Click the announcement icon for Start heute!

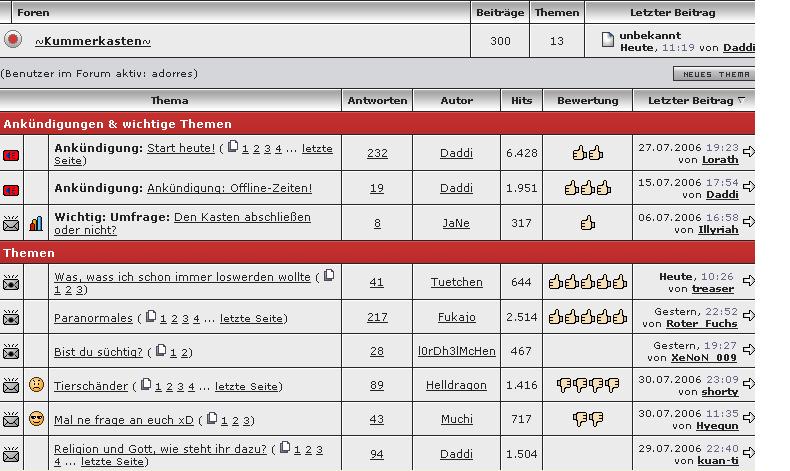click(x=12, y=154)
